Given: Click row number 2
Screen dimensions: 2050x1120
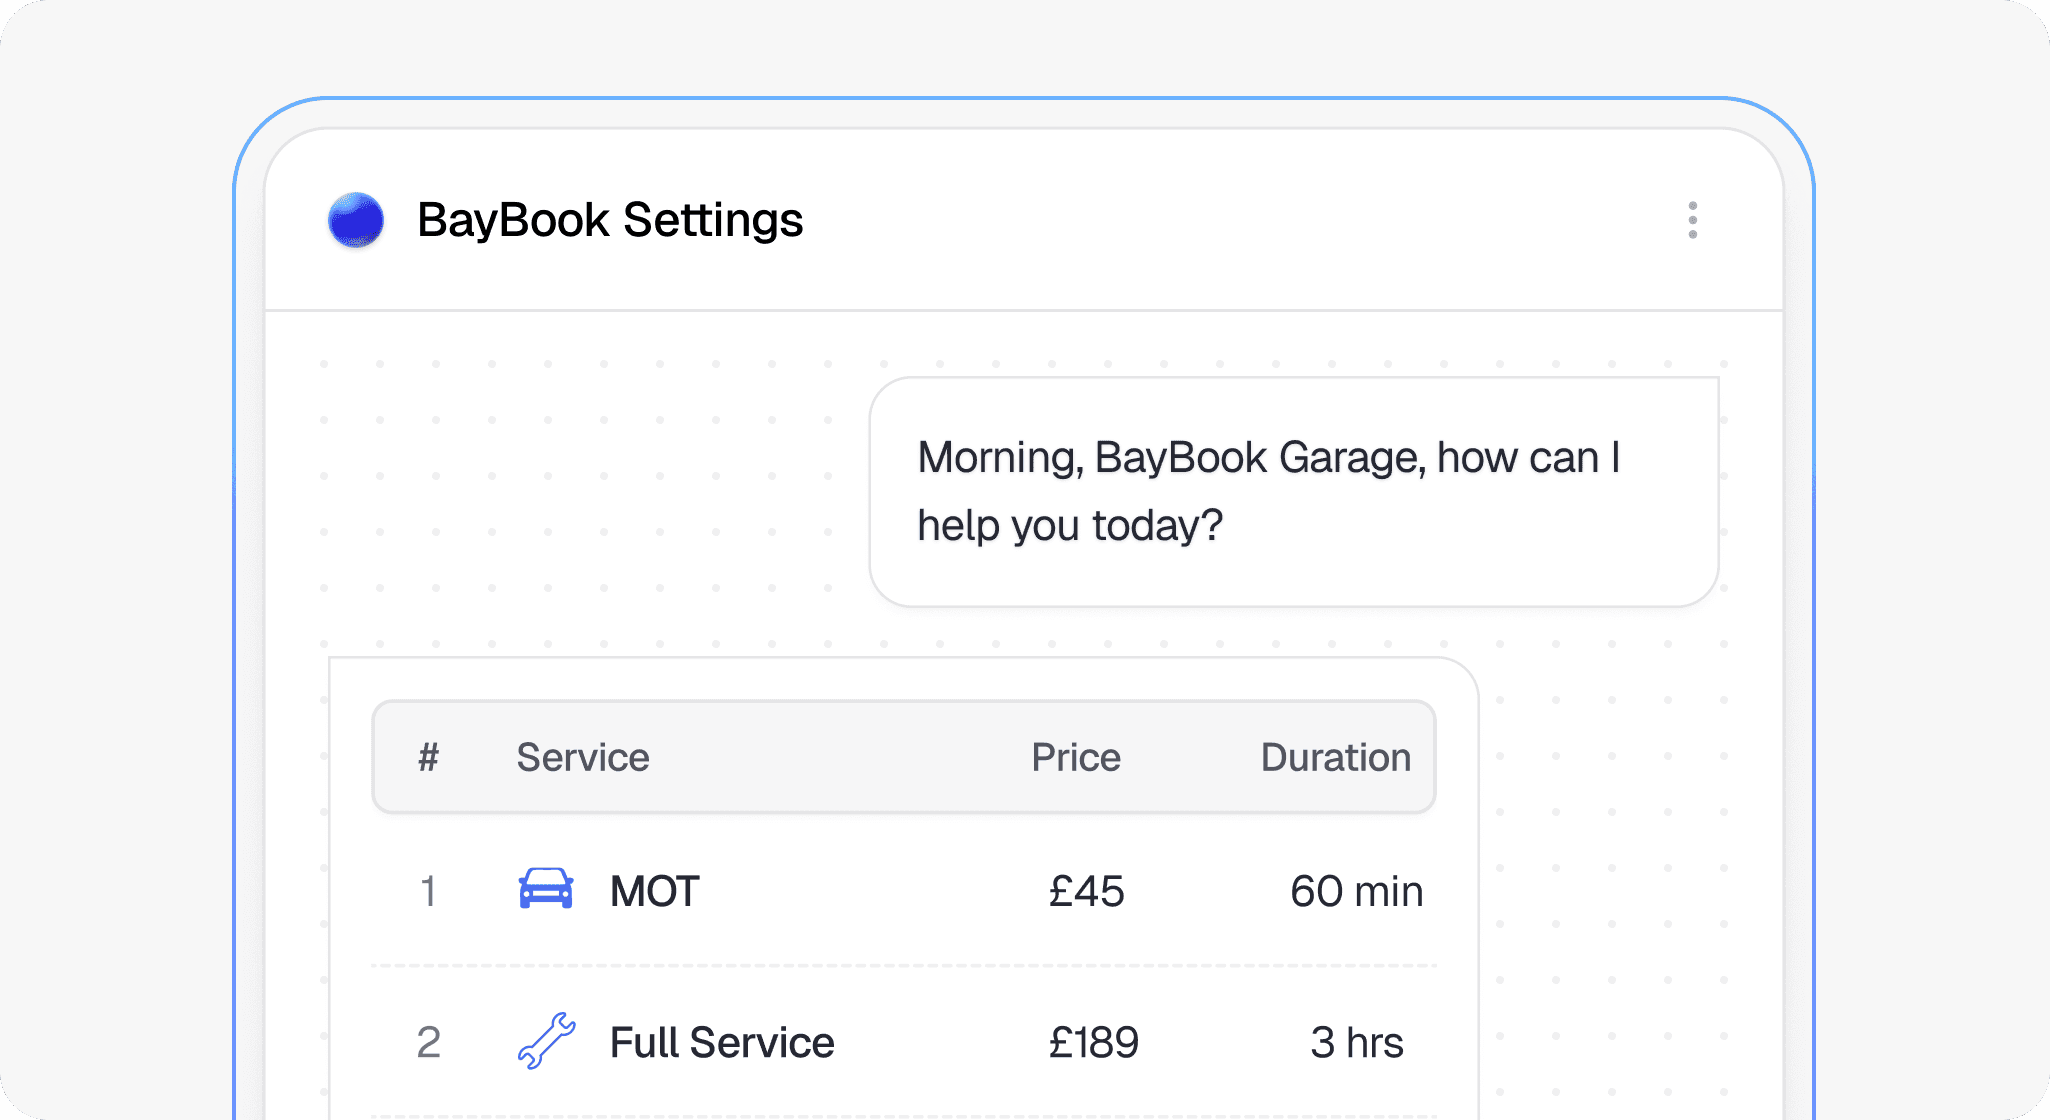Looking at the screenshot, I should point(428,1043).
